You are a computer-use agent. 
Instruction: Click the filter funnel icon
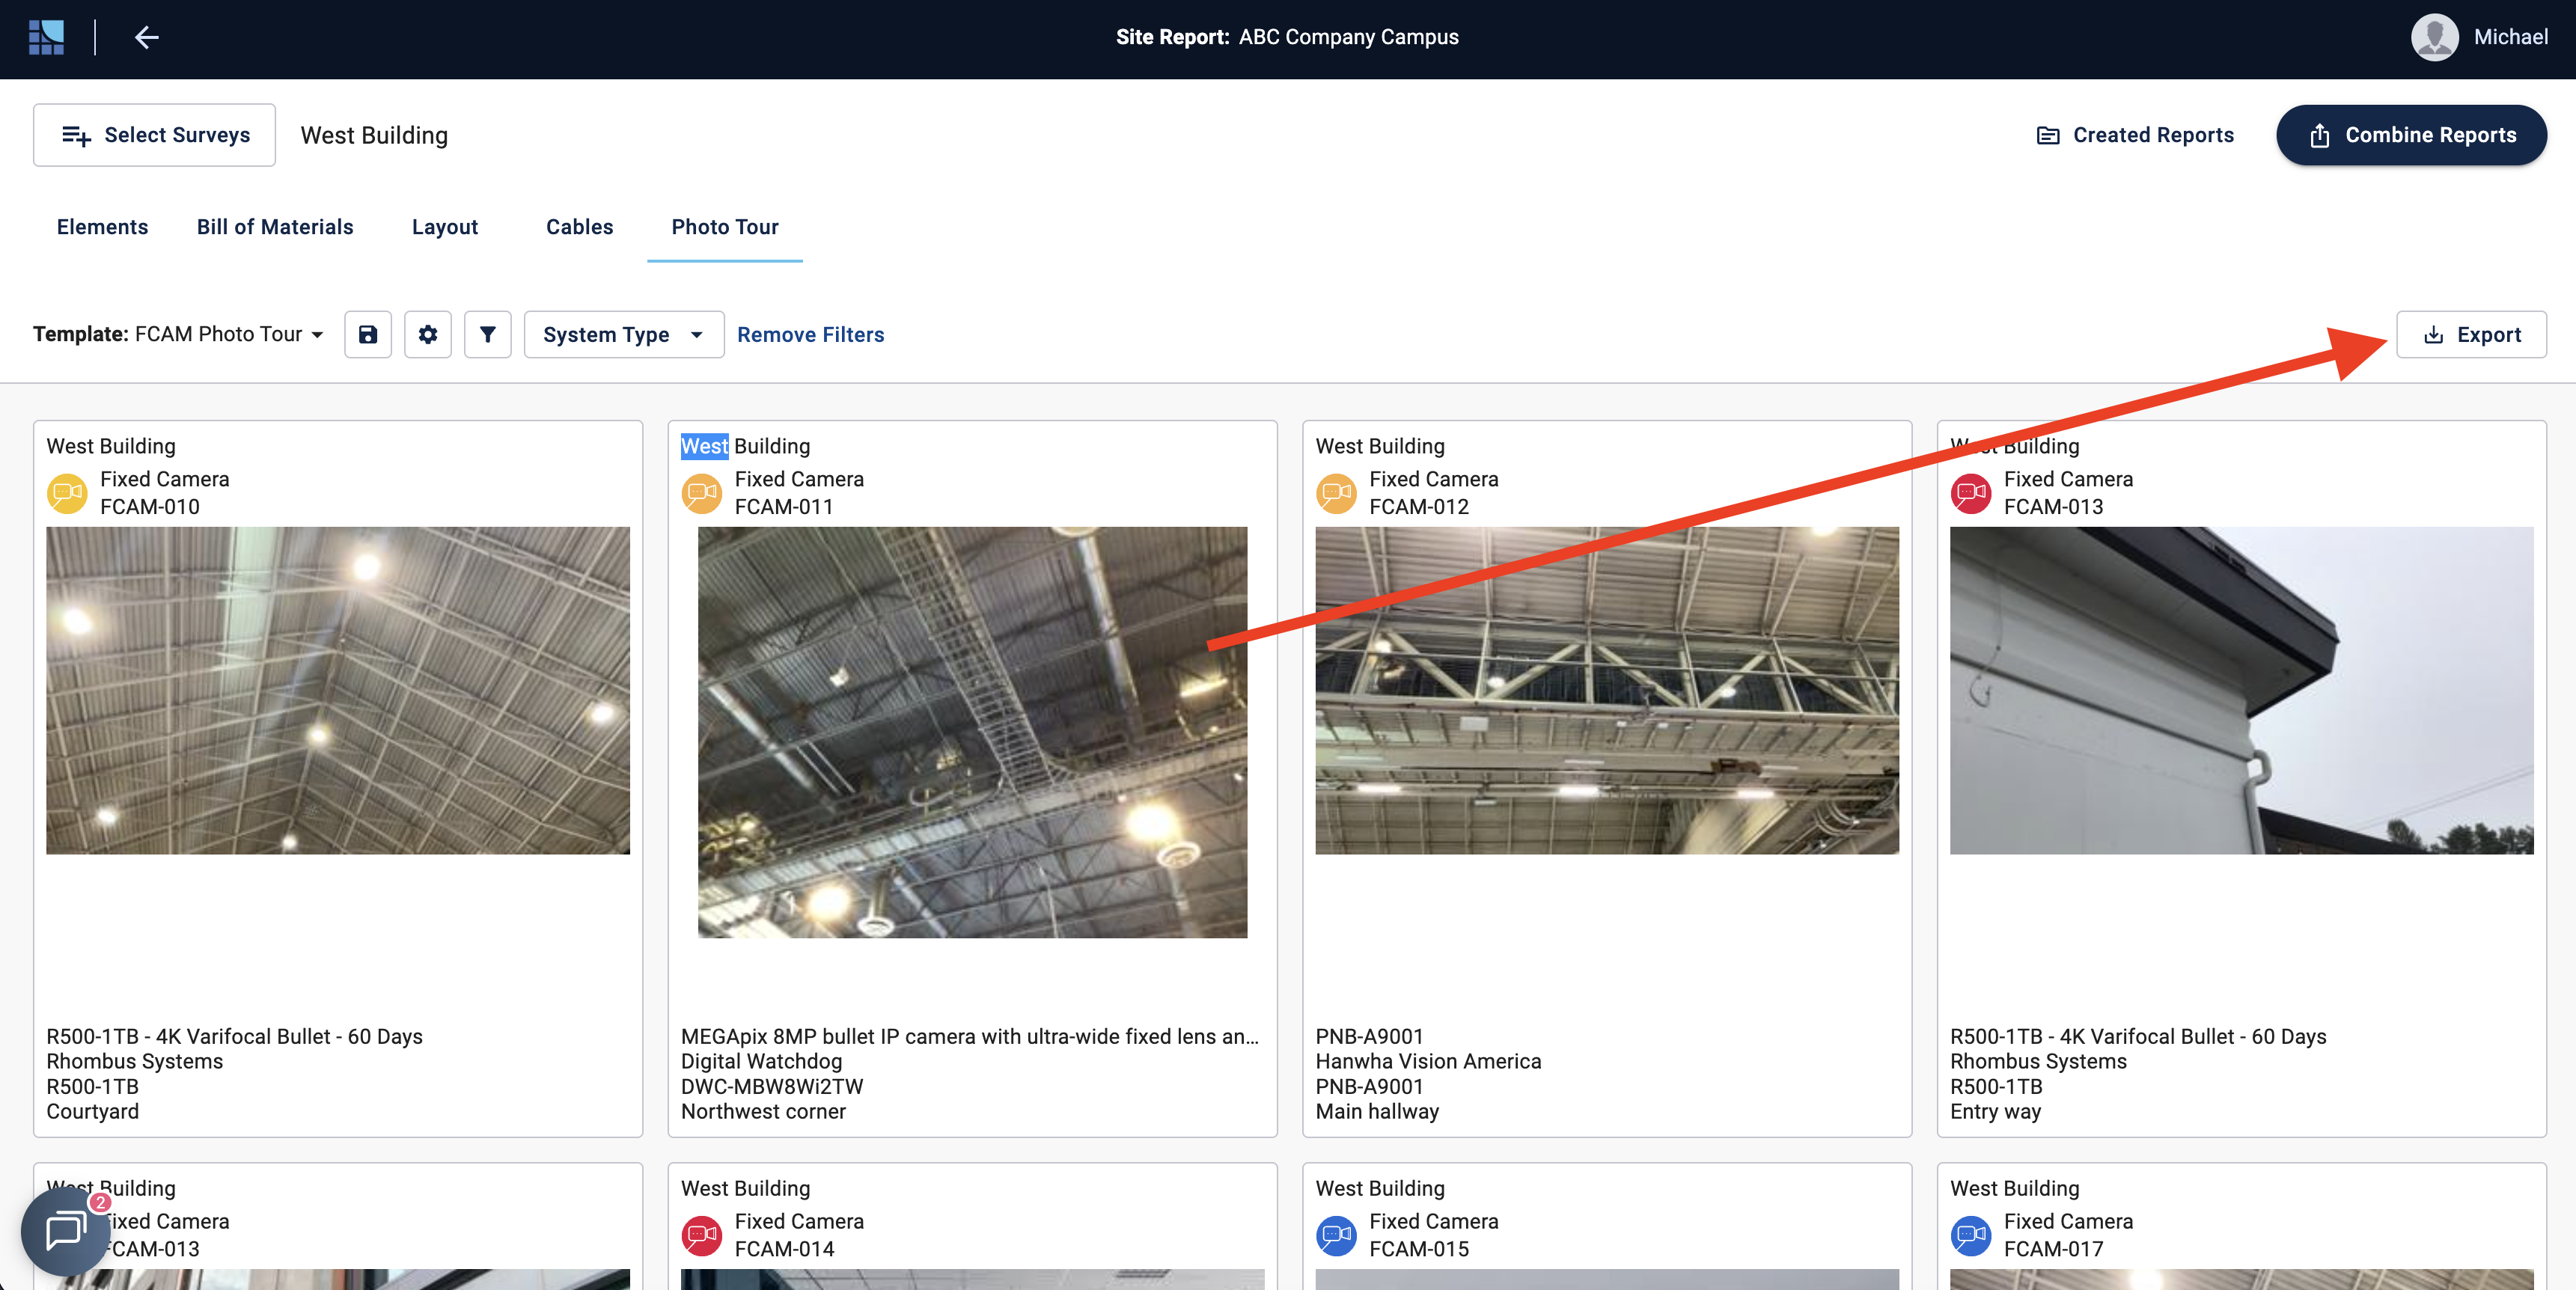pyautogui.click(x=488, y=334)
